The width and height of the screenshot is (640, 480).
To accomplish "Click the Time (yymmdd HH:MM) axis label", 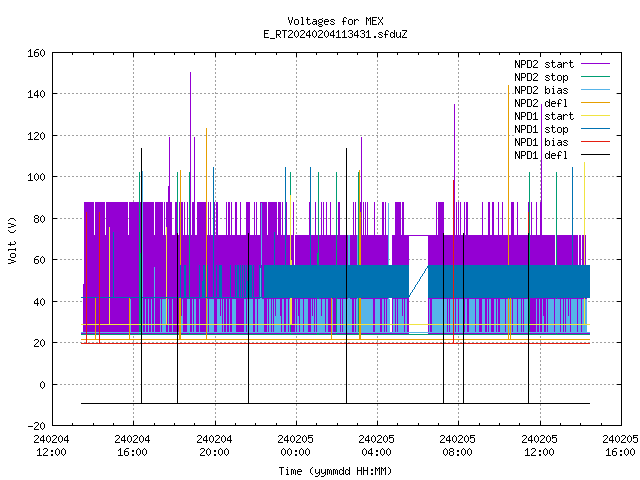I will [335, 471].
